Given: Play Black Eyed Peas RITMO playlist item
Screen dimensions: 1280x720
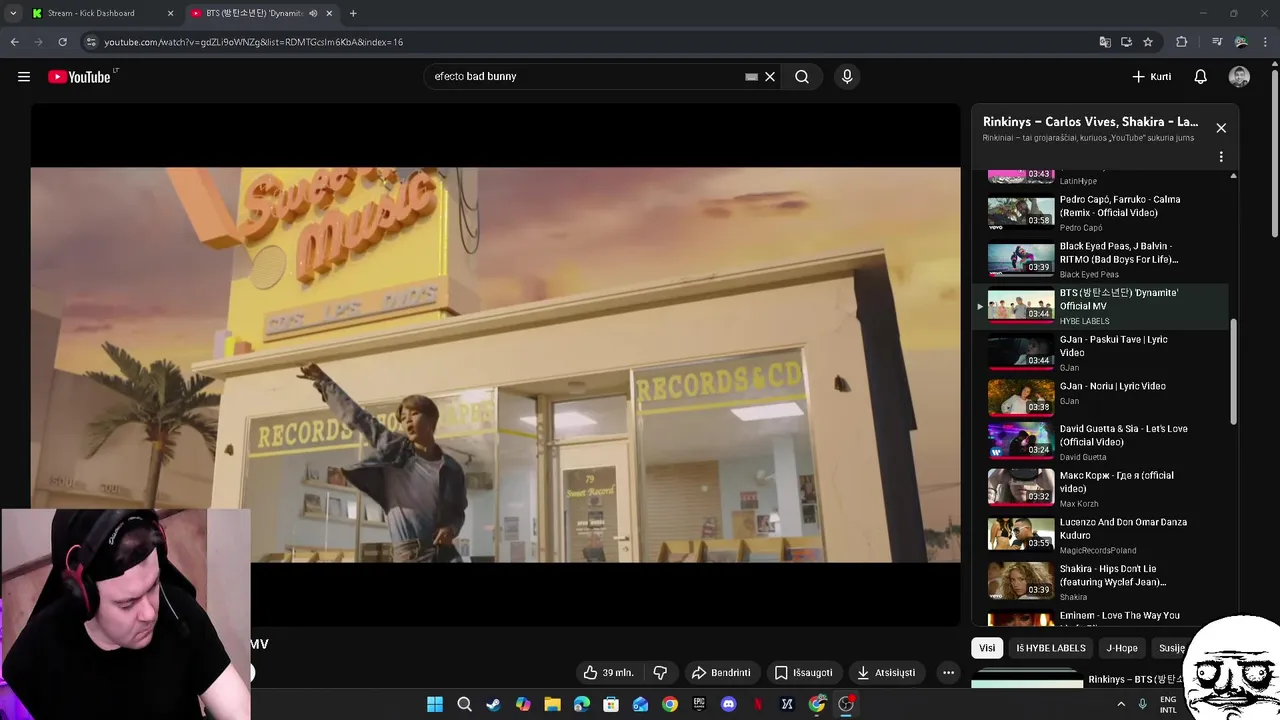Looking at the screenshot, I should click(x=1101, y=260).
